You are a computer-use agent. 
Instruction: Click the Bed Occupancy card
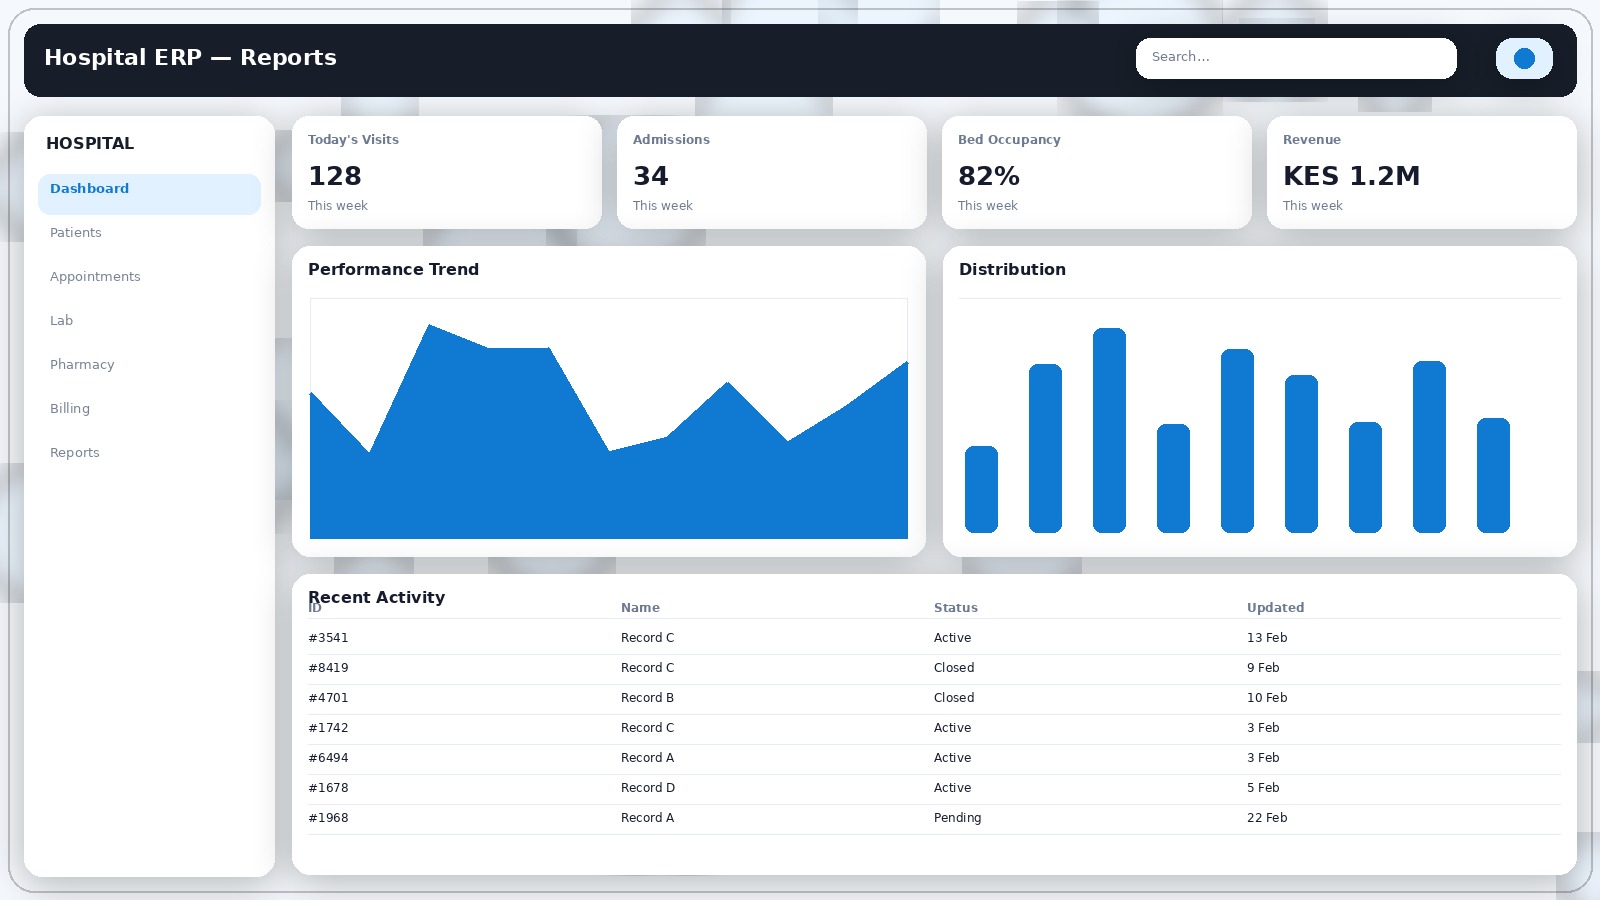[x=1096, y=173]
